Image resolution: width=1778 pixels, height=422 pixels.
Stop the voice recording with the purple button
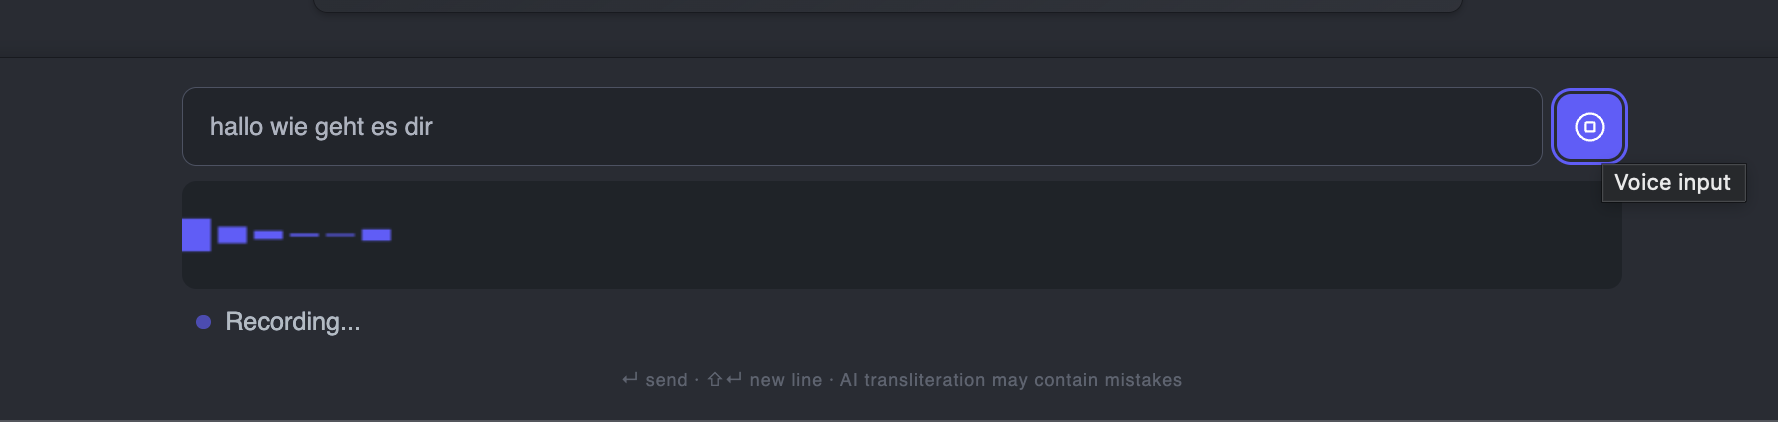1589,127
